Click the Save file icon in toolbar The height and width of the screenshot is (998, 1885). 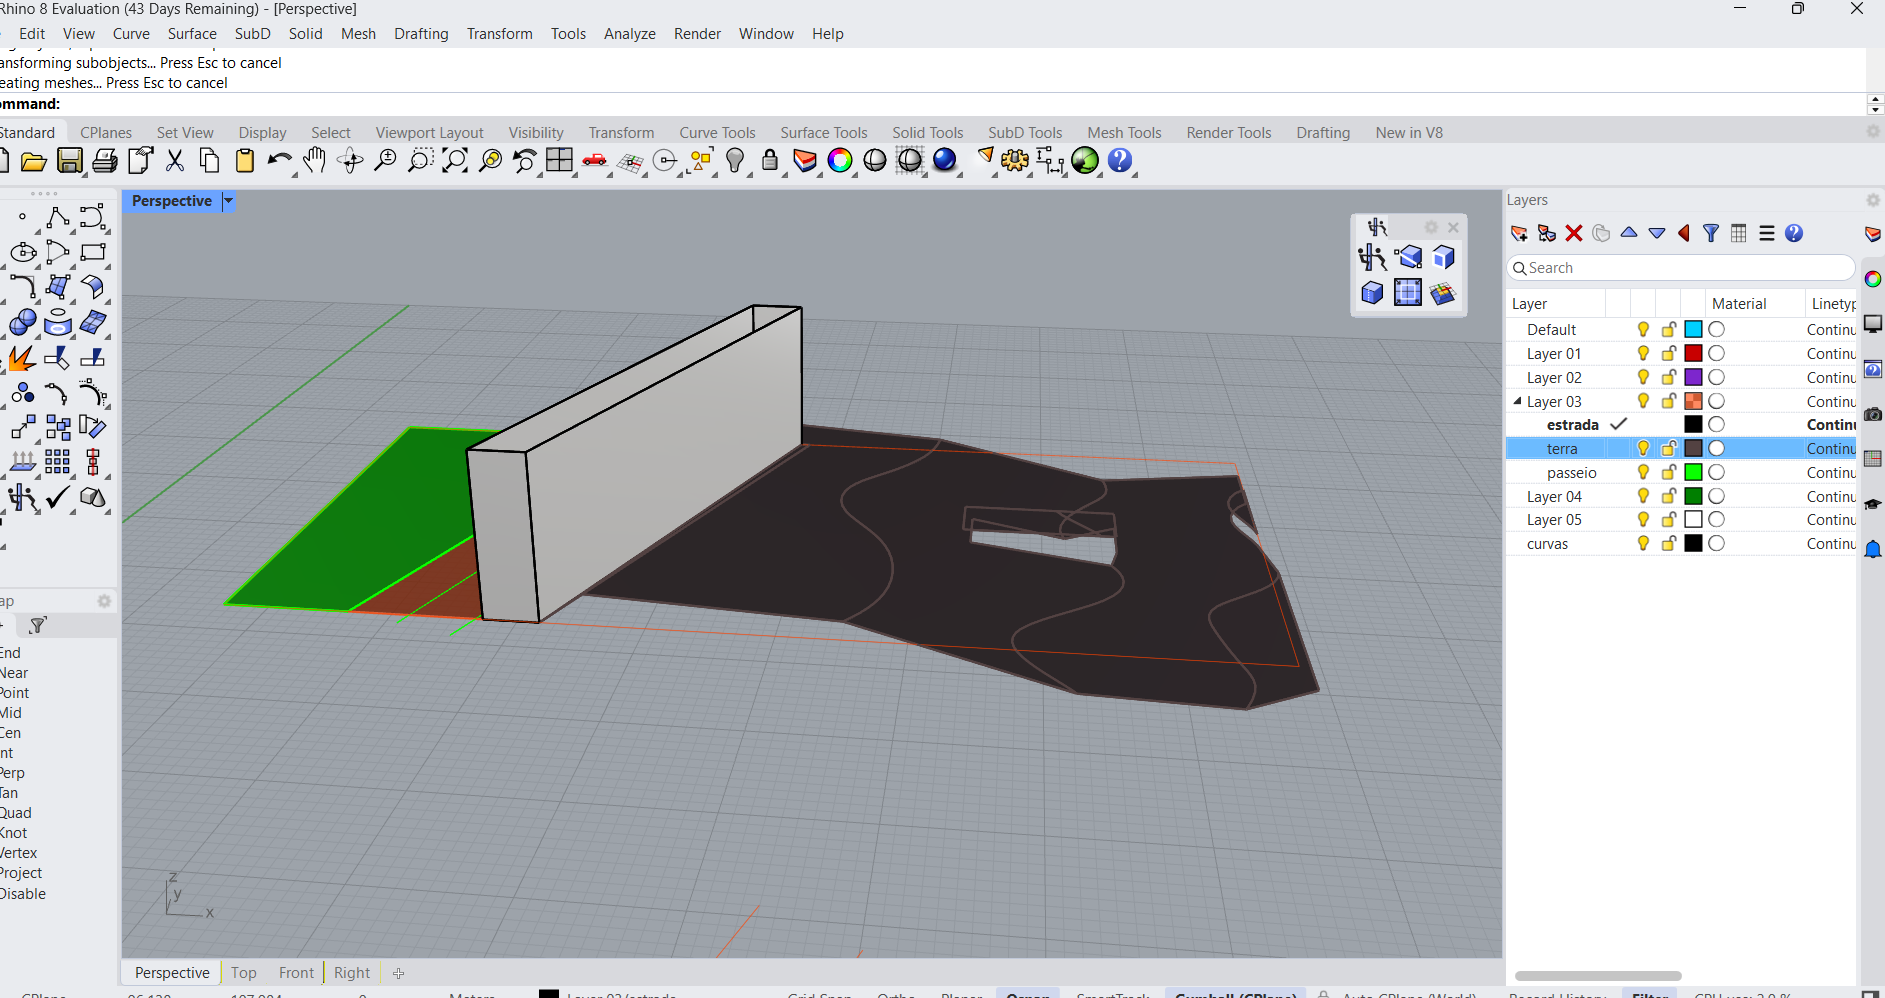(x=69, y=161)
